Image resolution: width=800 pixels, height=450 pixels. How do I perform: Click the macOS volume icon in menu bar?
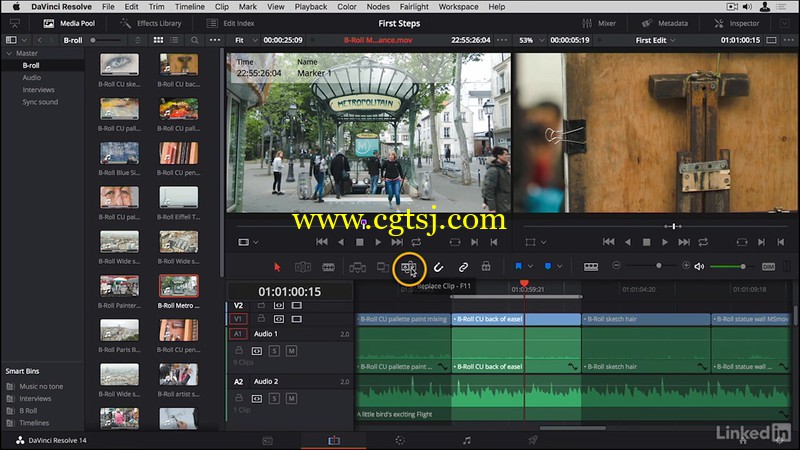pyautogui.click(x=747, y=7)
